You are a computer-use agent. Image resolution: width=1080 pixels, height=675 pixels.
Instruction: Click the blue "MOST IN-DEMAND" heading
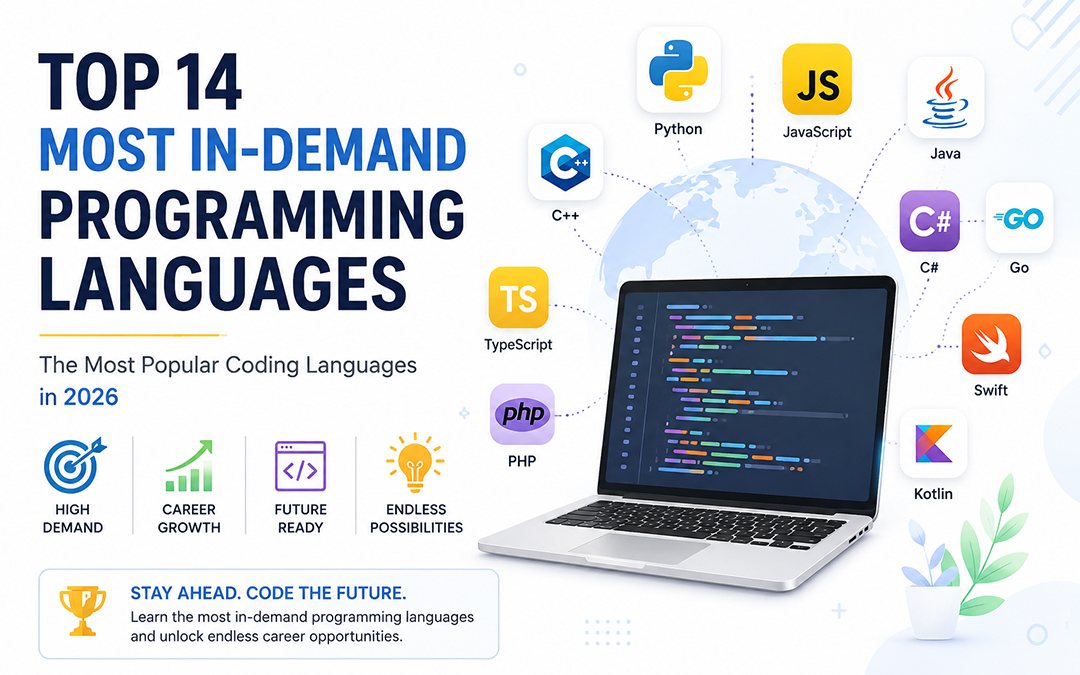(253, 148)
